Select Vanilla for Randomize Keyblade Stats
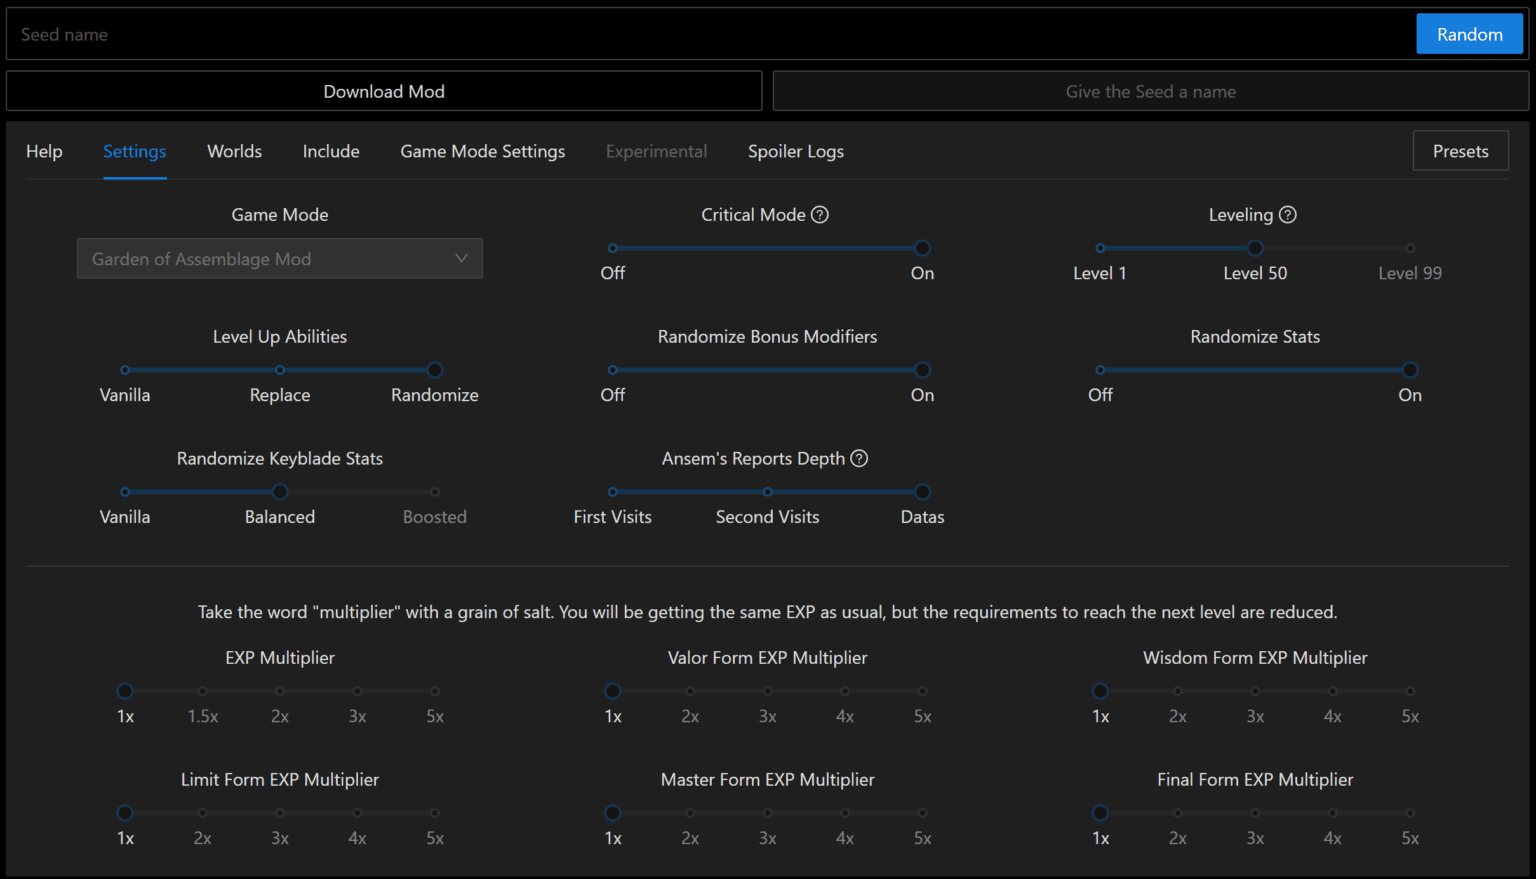1536x879 pixels. point(125,493)
